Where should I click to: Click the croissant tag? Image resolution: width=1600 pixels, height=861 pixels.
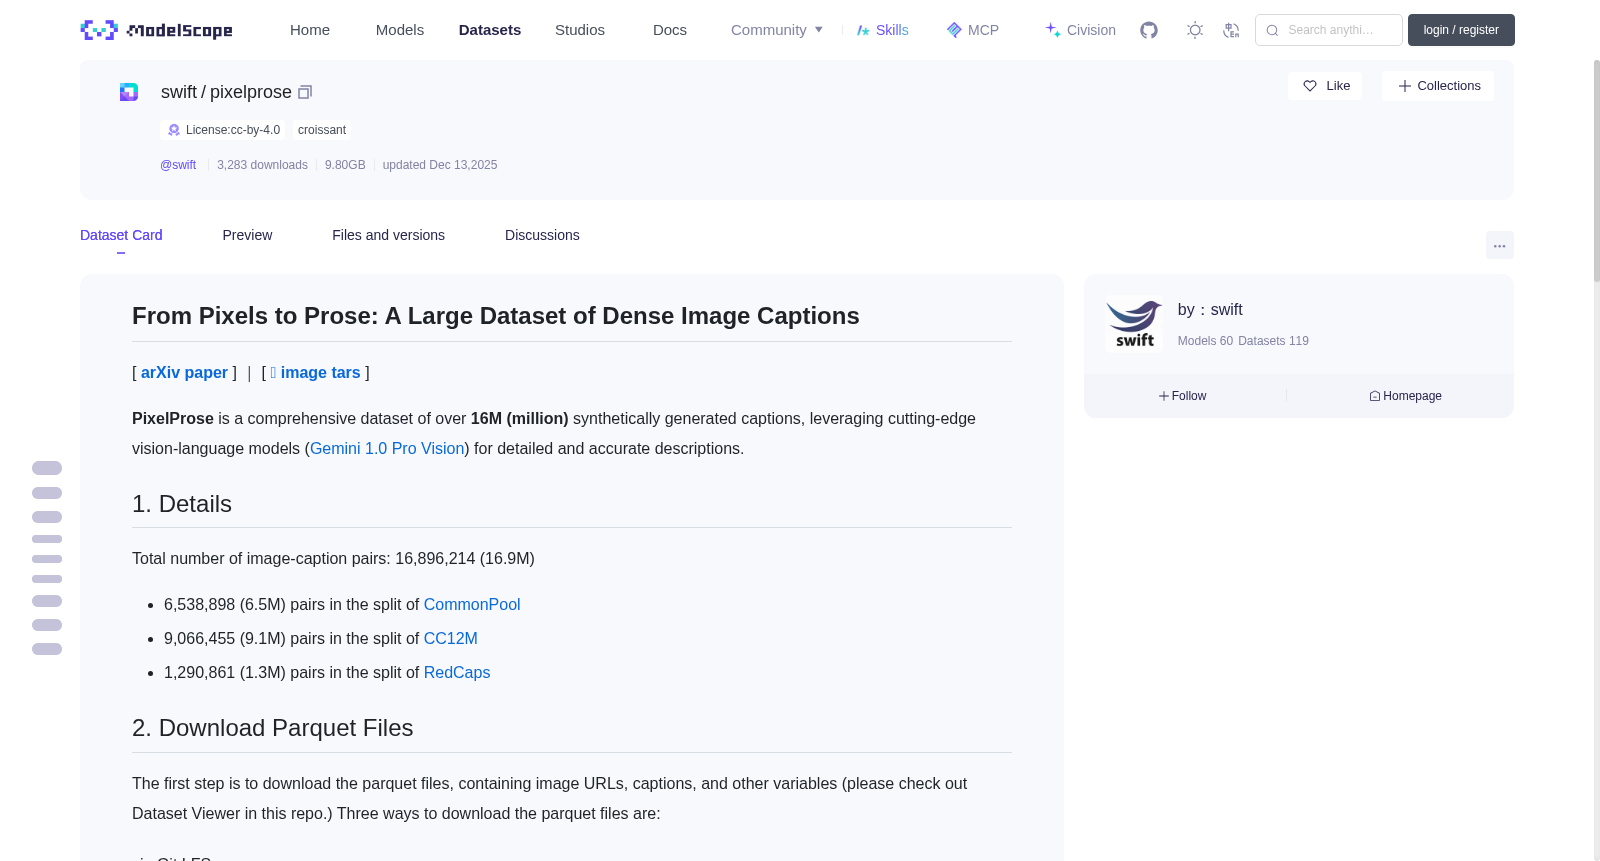pyautogui.click(x=322, y=130)
